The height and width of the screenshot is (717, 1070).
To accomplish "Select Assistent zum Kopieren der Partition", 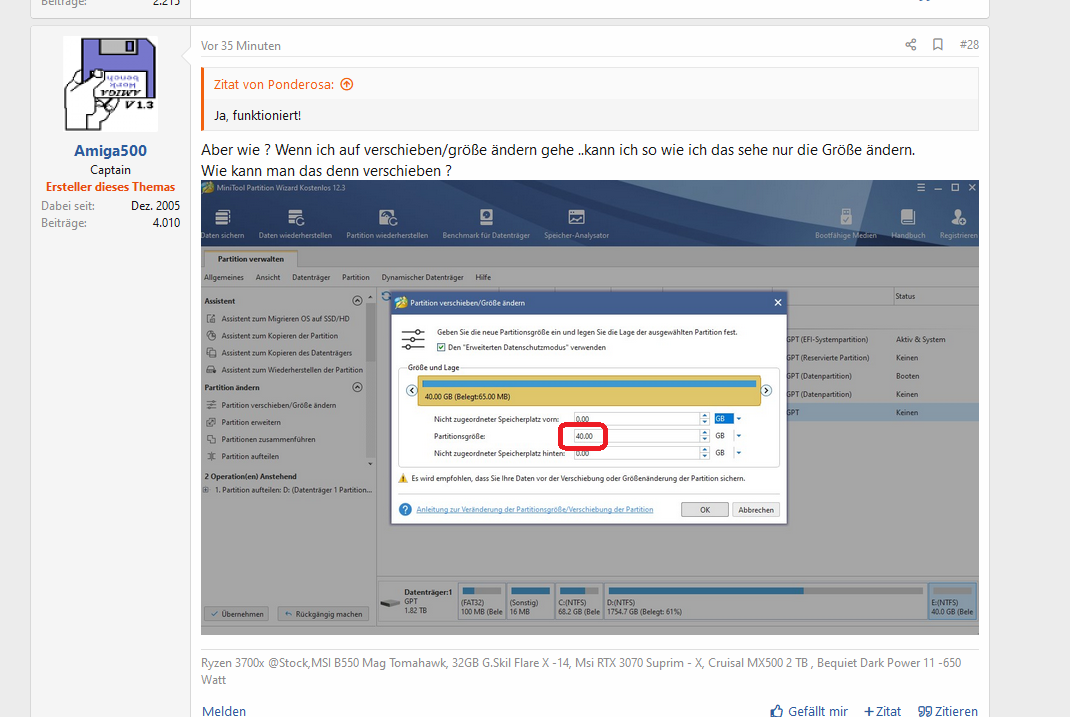I will tap(279, 336).
